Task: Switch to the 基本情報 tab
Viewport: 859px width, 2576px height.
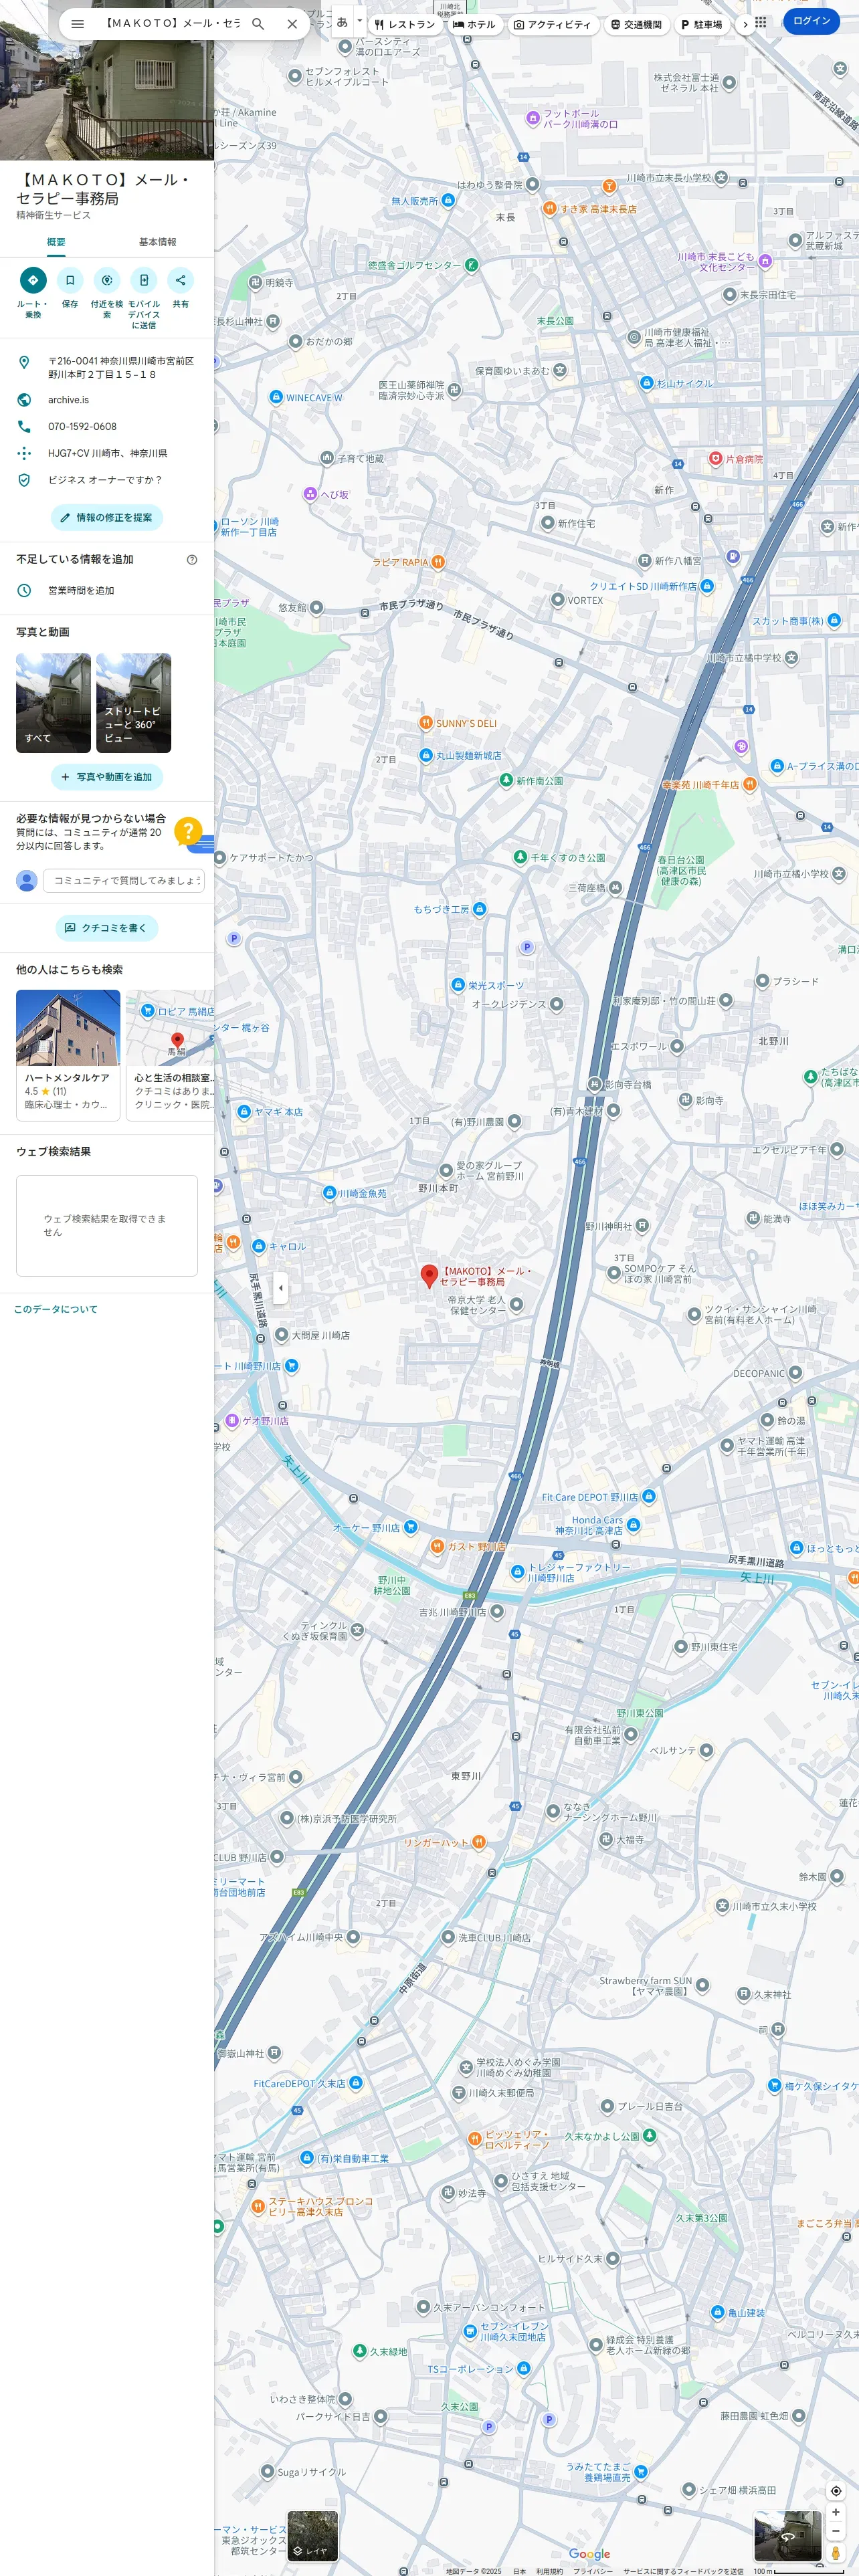Action: [157, 242]
